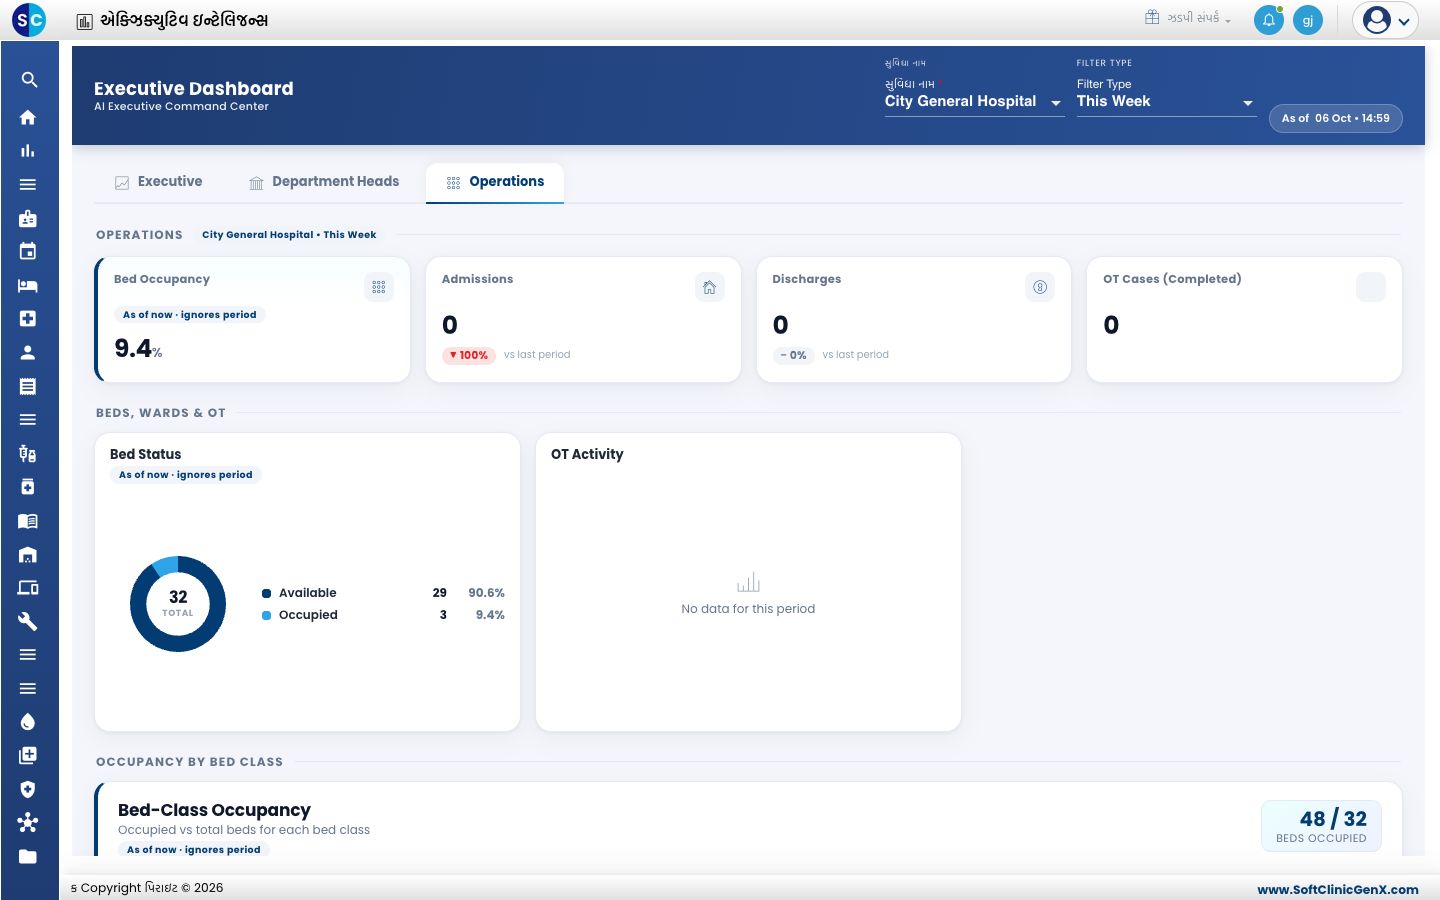Image resolution: width=1440 pixels, height=900 pixels.
Task: Click the bed icon in sidebar
Action: (x=28, y=285)
